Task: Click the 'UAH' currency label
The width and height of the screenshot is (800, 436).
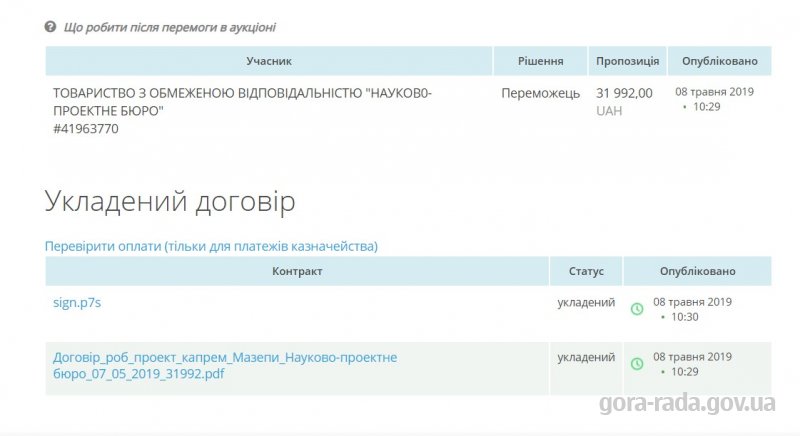Action: click(x=609, y=111)
